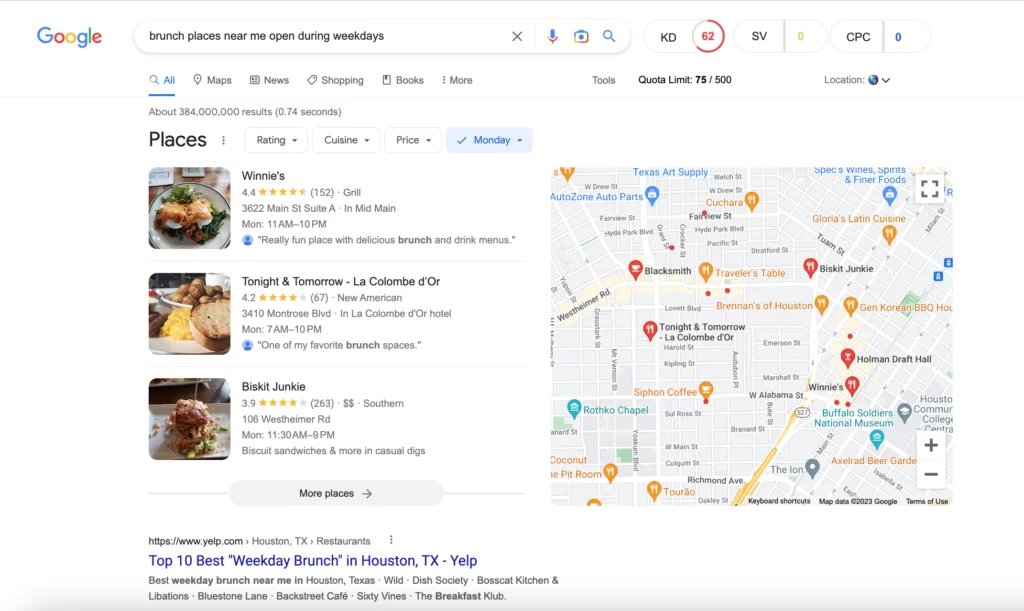Open Yelp result three-dot menu

pyautogui.click(x=391, y=540)
